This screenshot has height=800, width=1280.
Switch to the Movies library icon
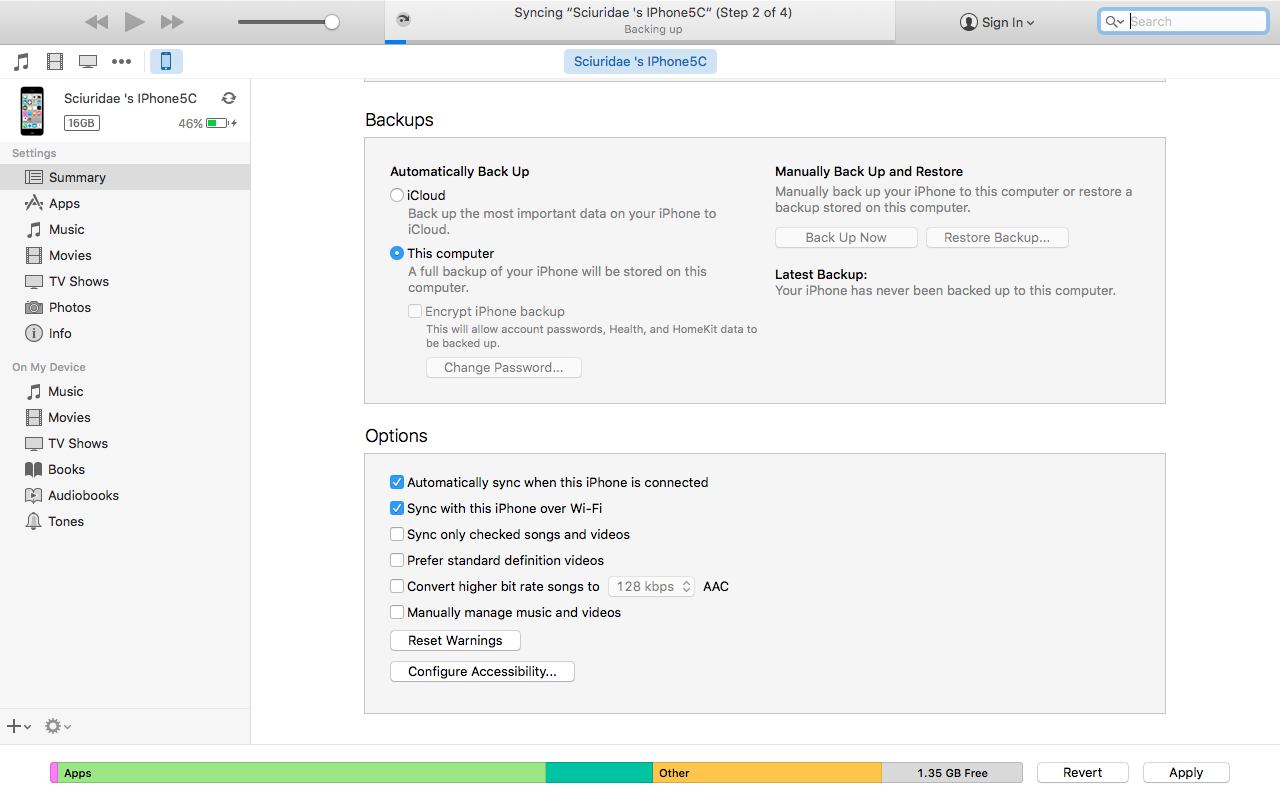click(55, 62)
